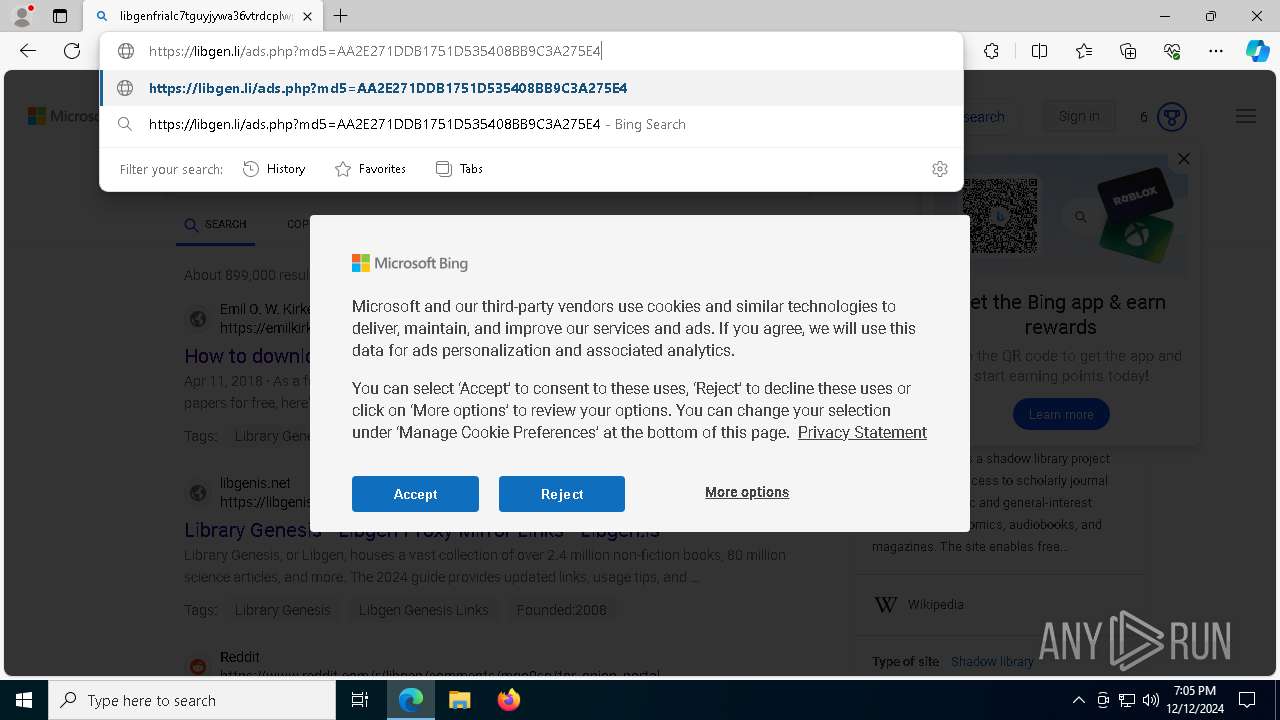Close the libgen browser tab
This screenshot has height=720, width=1280.
[308, 16]
